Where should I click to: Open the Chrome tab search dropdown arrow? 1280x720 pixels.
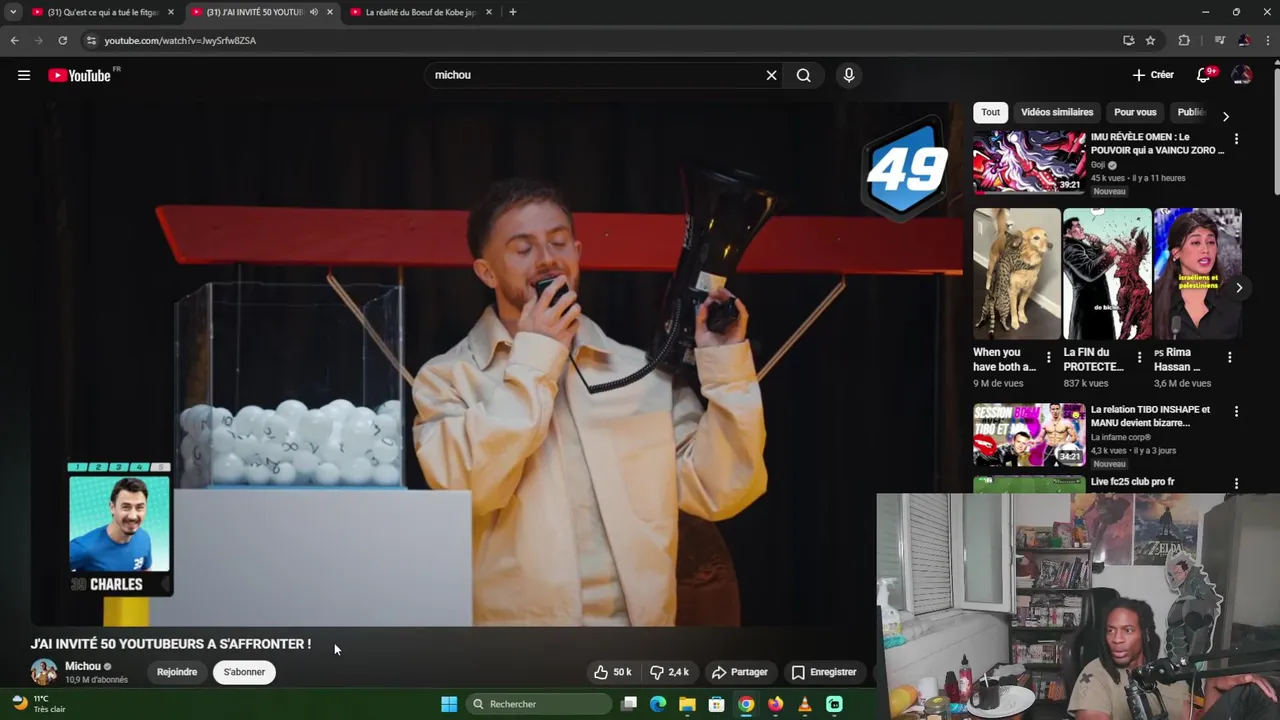click(x=13, y=12)
